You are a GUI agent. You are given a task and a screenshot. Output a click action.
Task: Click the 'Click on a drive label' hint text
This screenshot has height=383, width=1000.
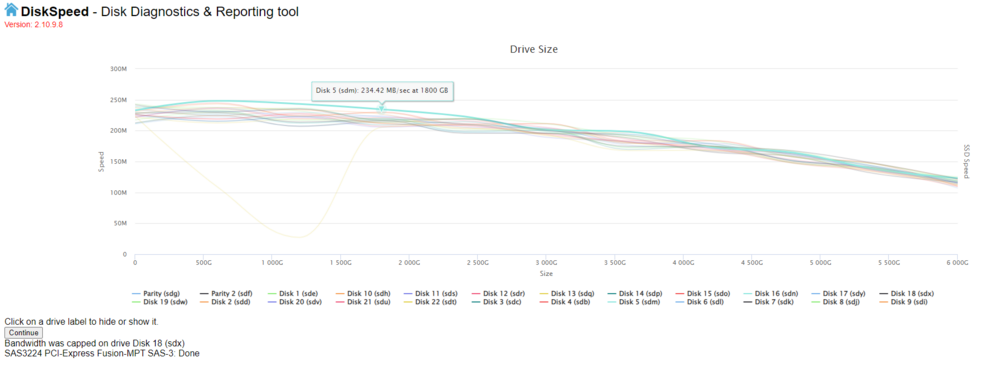coord(82,322)
